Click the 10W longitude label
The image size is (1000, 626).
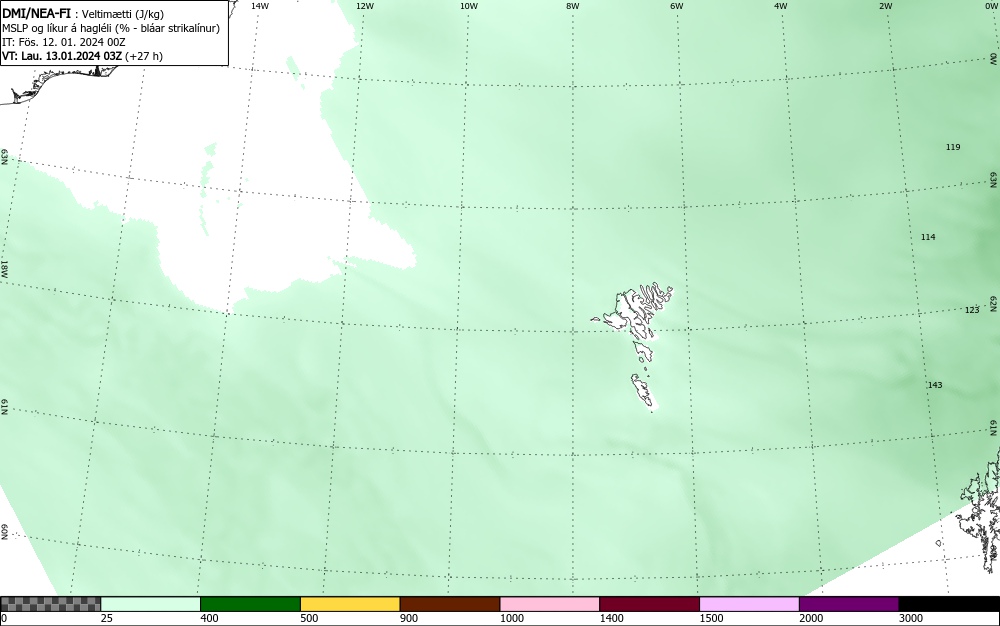pos(469,6)
